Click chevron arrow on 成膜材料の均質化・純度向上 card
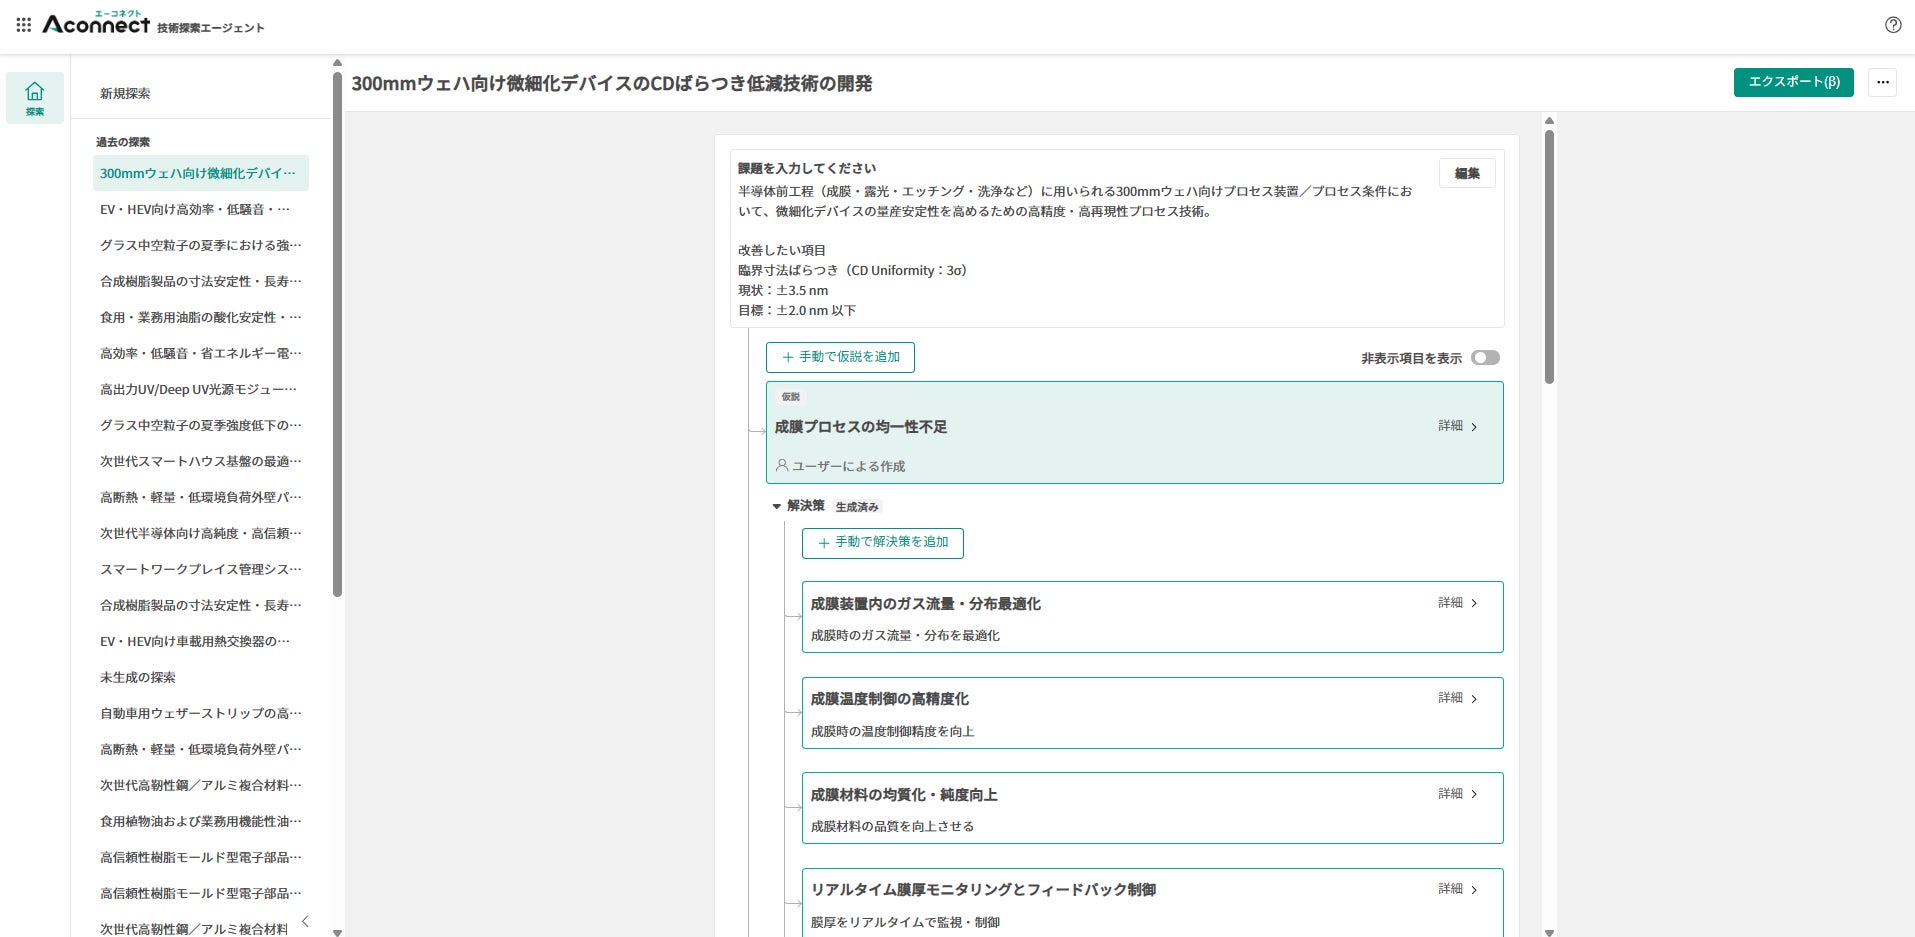Image resolution: width=1915 pixels, height=937 pixels. pyautogui.click(x=1474, y=794)
